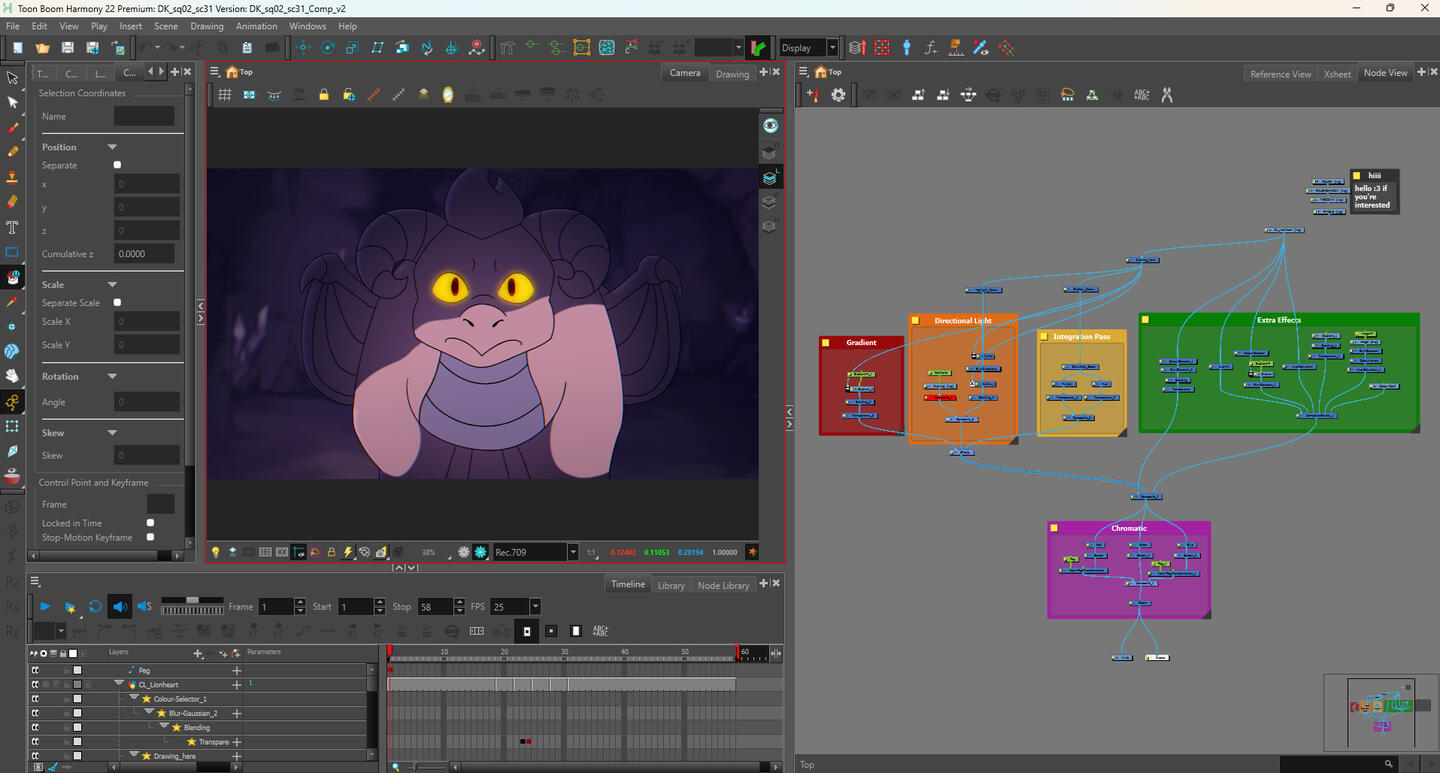Toggle the grid icon in Camera view
The height and width of the screenshot is (773, 1440).
(x=225, y=95)
